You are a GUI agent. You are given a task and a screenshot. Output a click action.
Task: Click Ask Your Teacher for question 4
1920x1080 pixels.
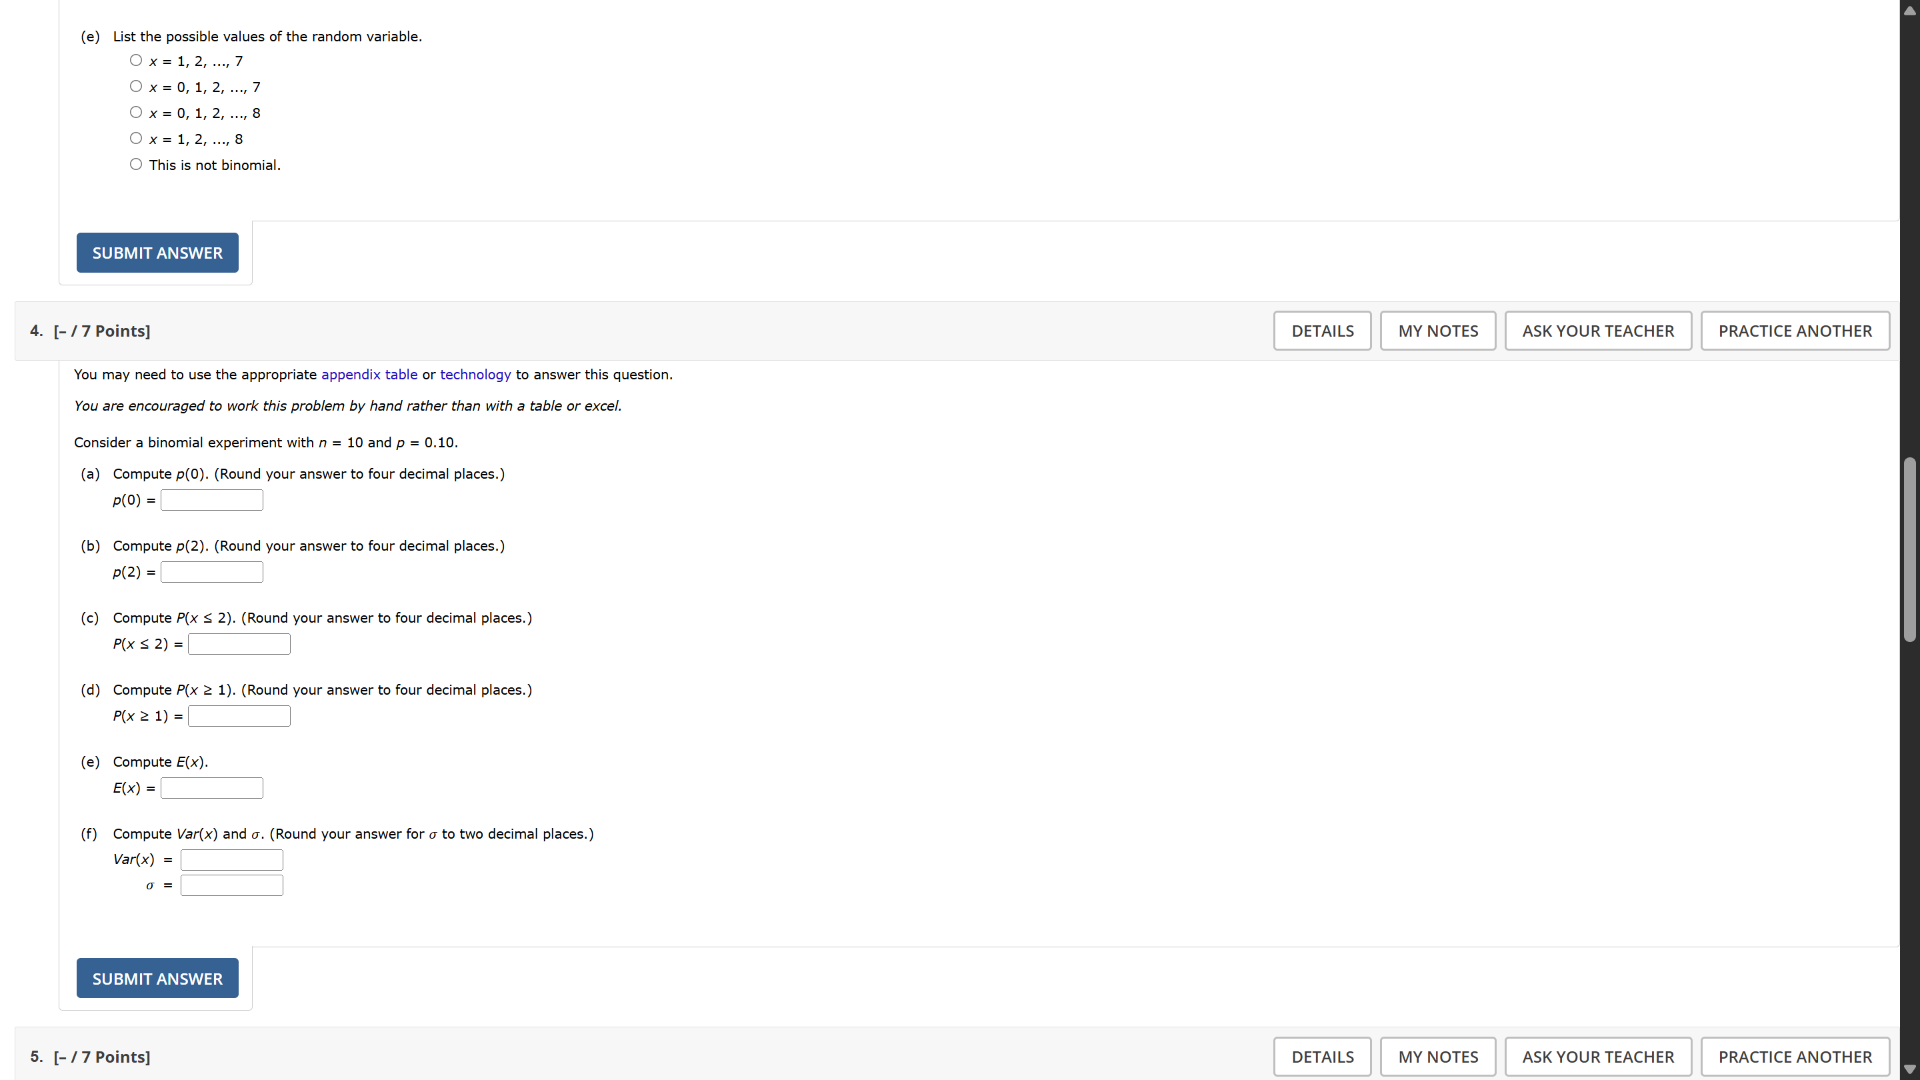(x=1597, y=331)
